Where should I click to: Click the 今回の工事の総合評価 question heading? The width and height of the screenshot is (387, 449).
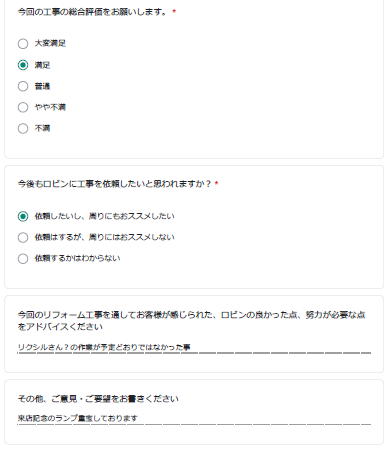92,12
